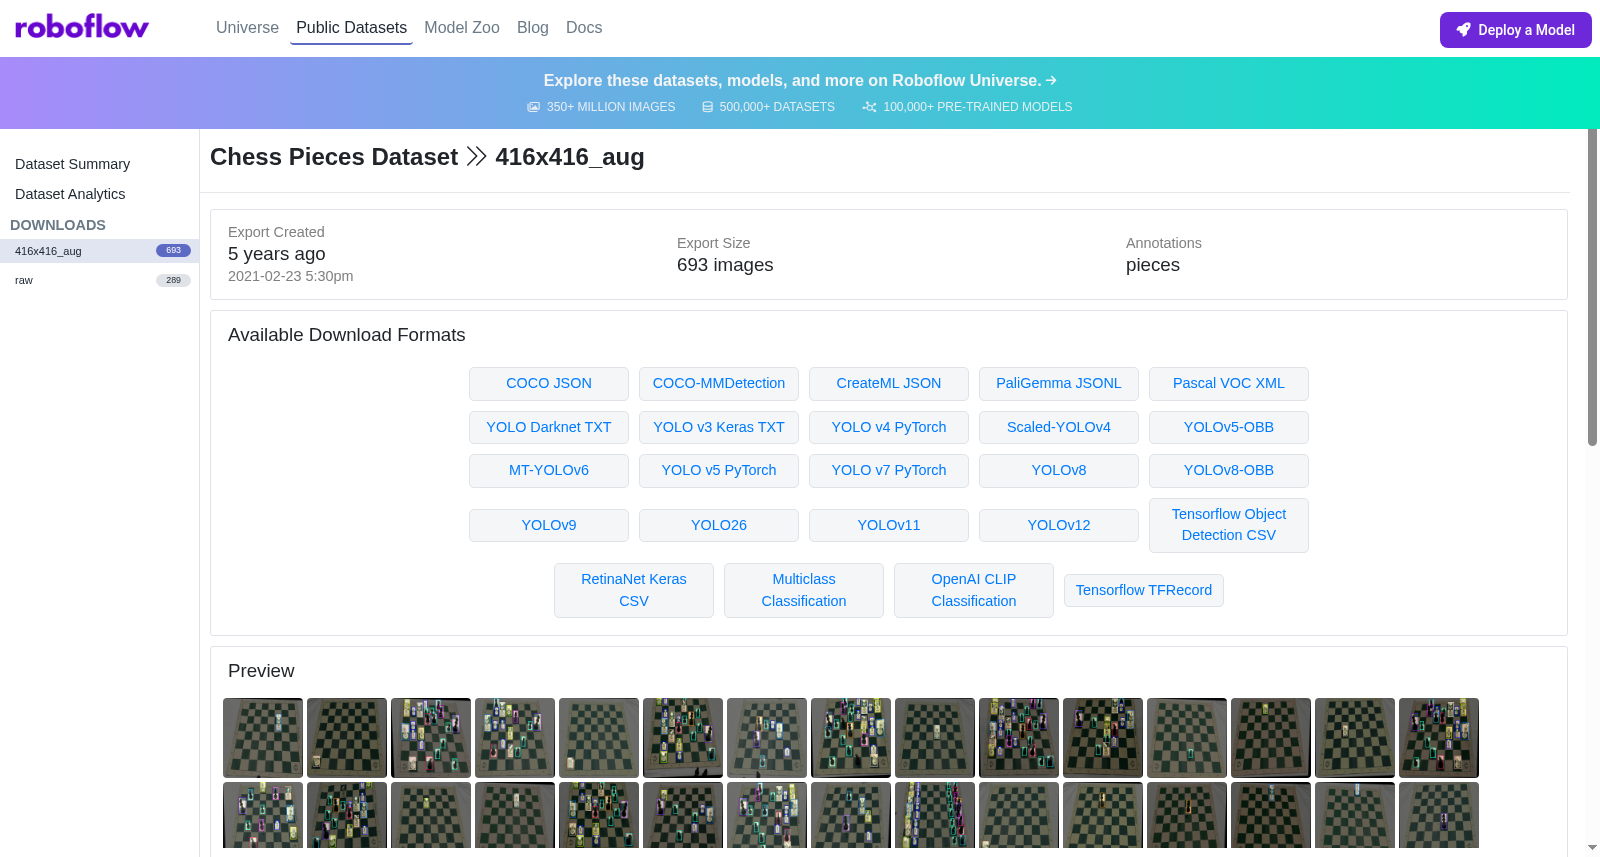Click the page vertical scrollbar

(x=1593, y=287)
